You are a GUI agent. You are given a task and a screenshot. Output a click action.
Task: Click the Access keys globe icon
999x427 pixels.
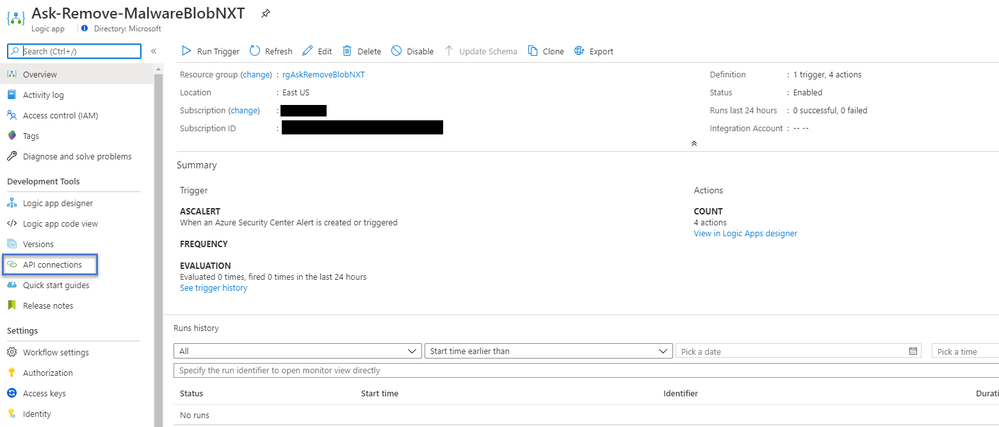click(11, 393)
